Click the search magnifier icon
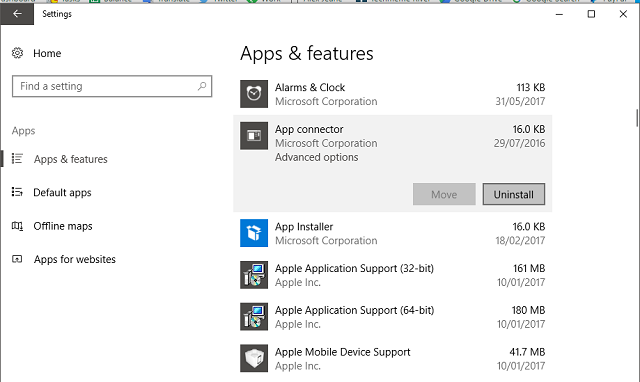The image size is (640, 382). [x=202, y=86]
